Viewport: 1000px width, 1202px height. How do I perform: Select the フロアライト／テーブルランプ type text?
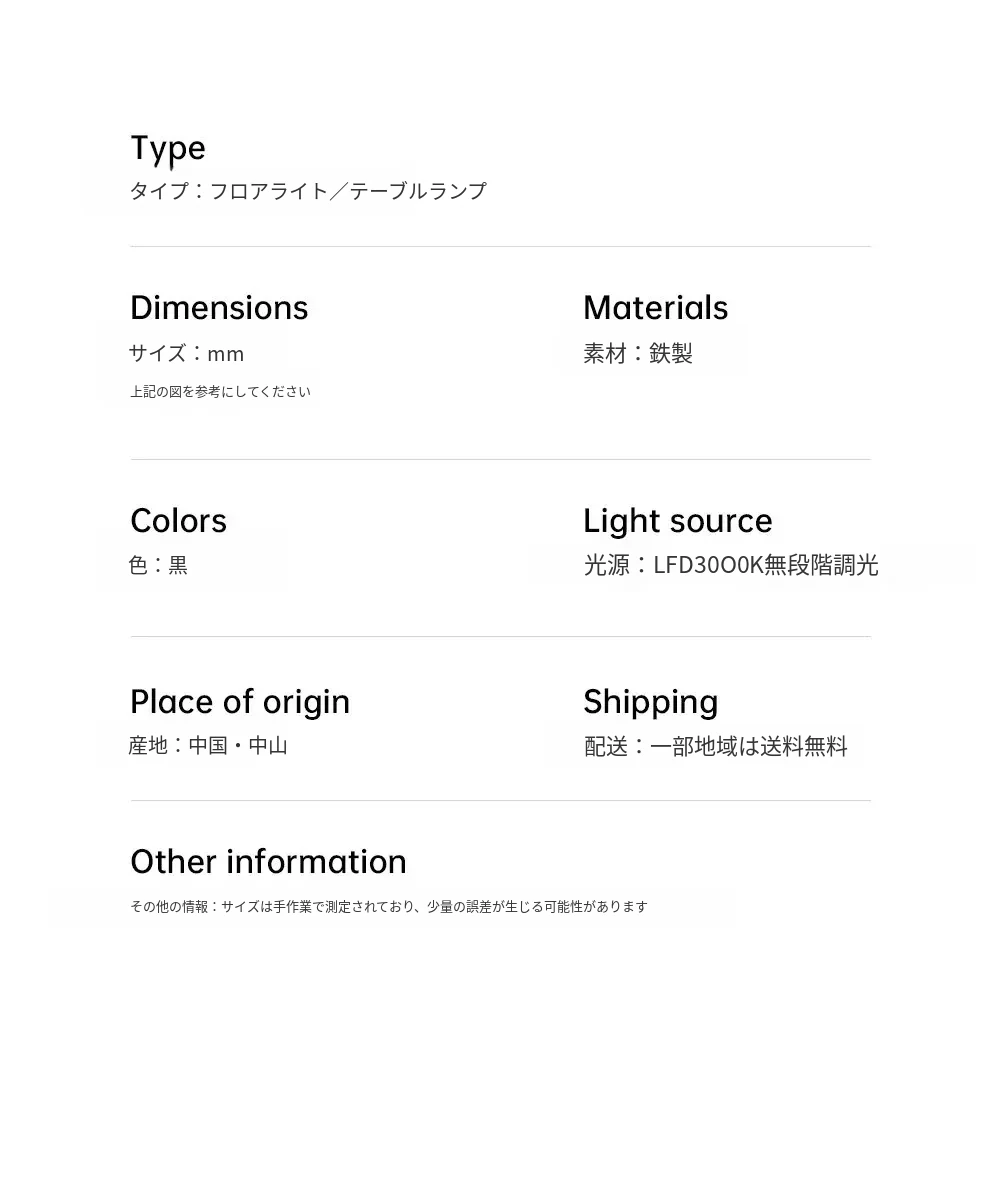click(308, 191)
